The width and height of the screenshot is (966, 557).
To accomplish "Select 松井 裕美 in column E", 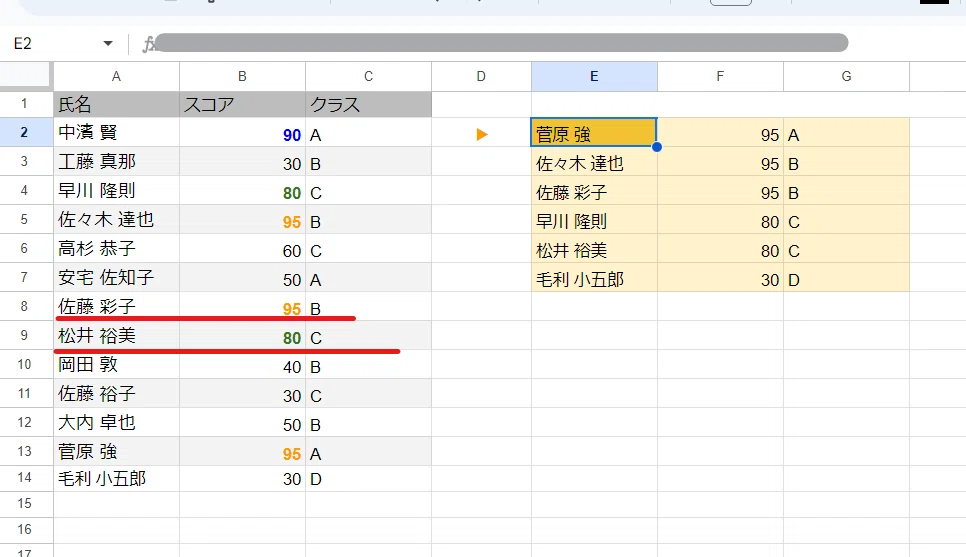I will coord(595,248).
